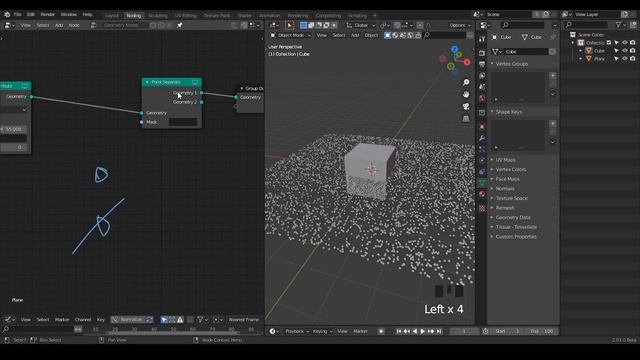Play the animation

click(422, 331)
